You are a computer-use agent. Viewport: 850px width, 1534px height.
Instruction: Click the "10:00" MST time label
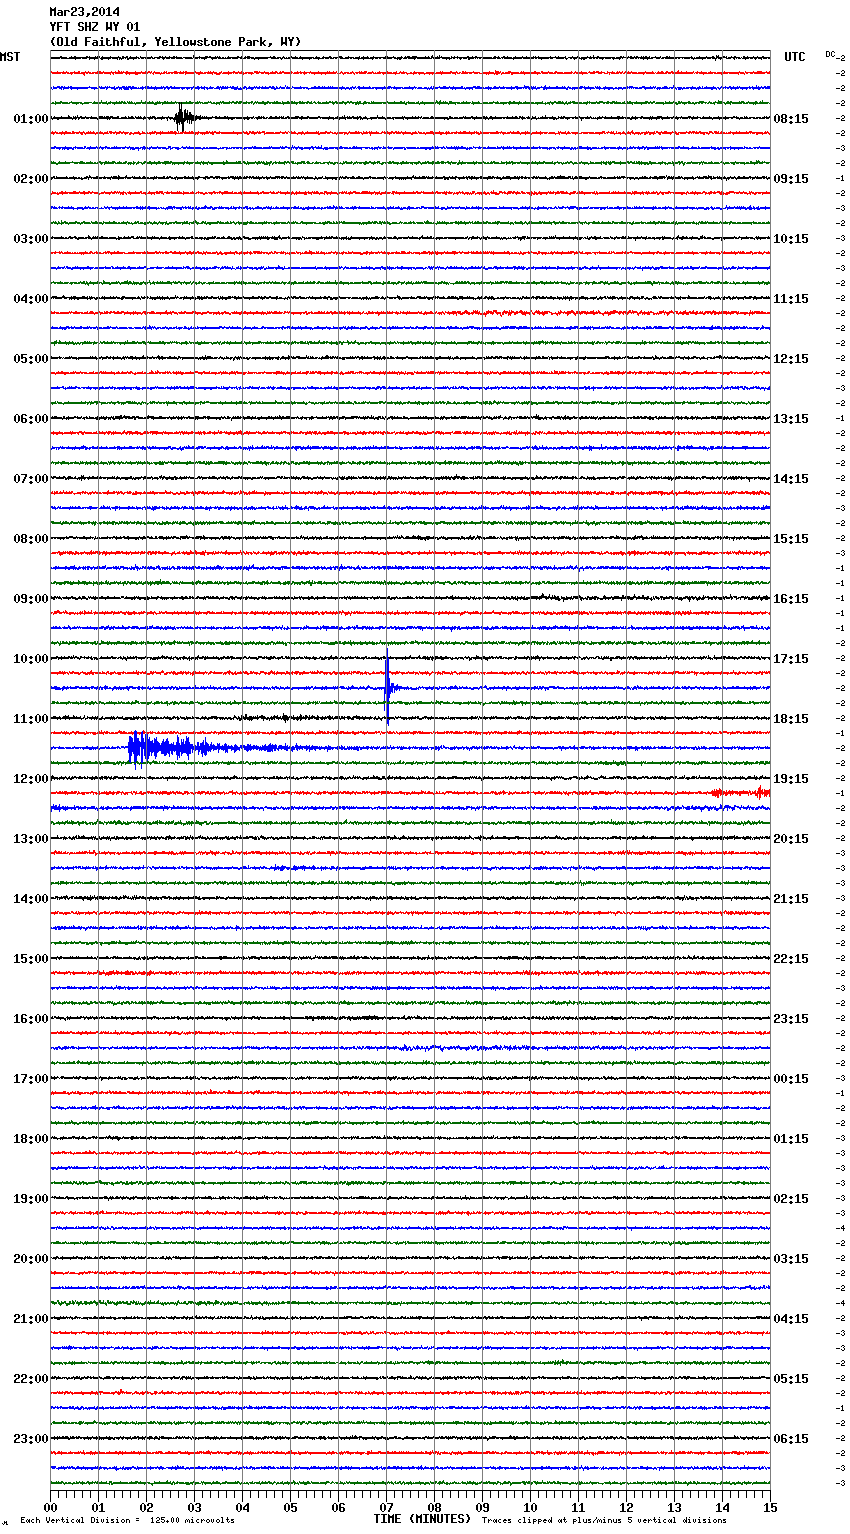pos(31,659)
